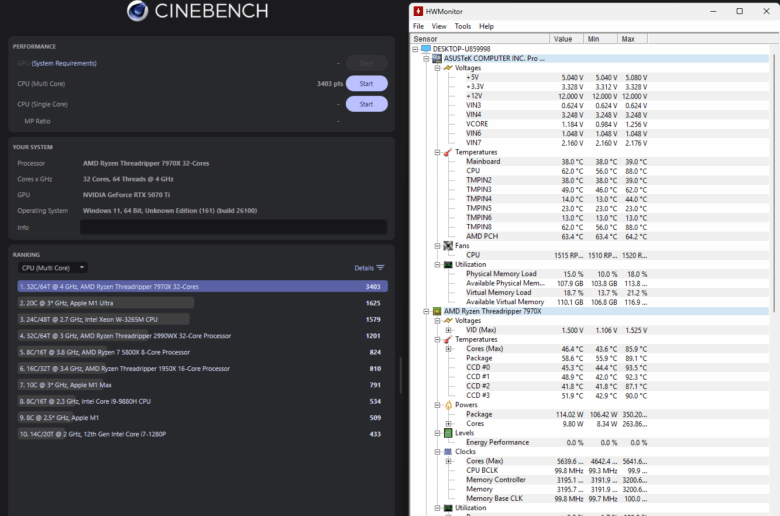Open the File menu in HWMonitor
Image resolution: width=780 pixels, height=516 pixels.
coord(418,26)
